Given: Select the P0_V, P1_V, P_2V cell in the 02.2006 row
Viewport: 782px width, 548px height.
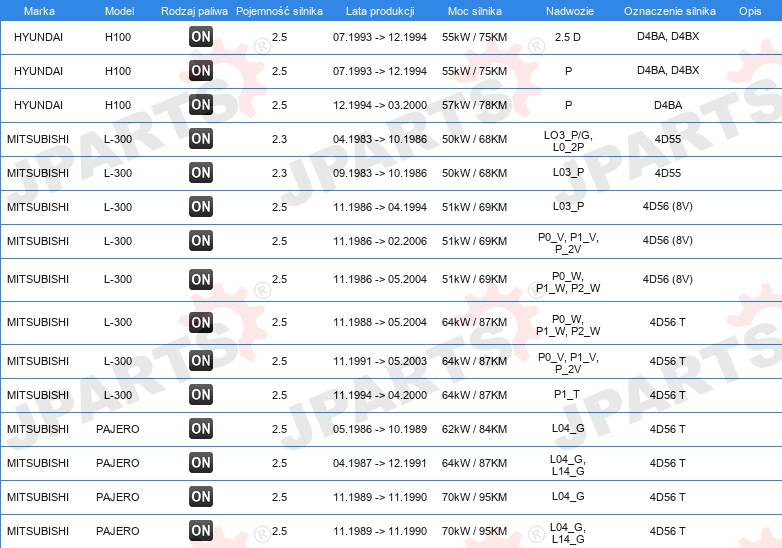Looking at the screenshot, I should click(568, 243).
